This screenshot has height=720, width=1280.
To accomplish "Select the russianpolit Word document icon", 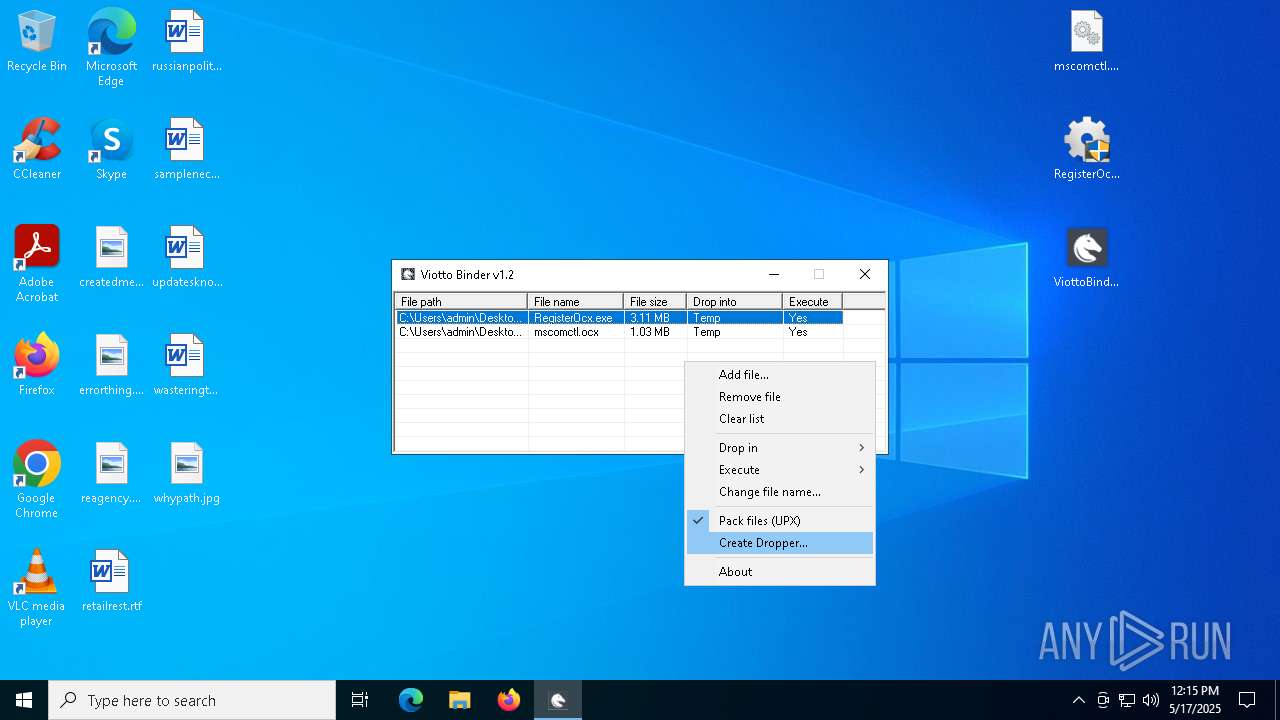I will [186, 42].
